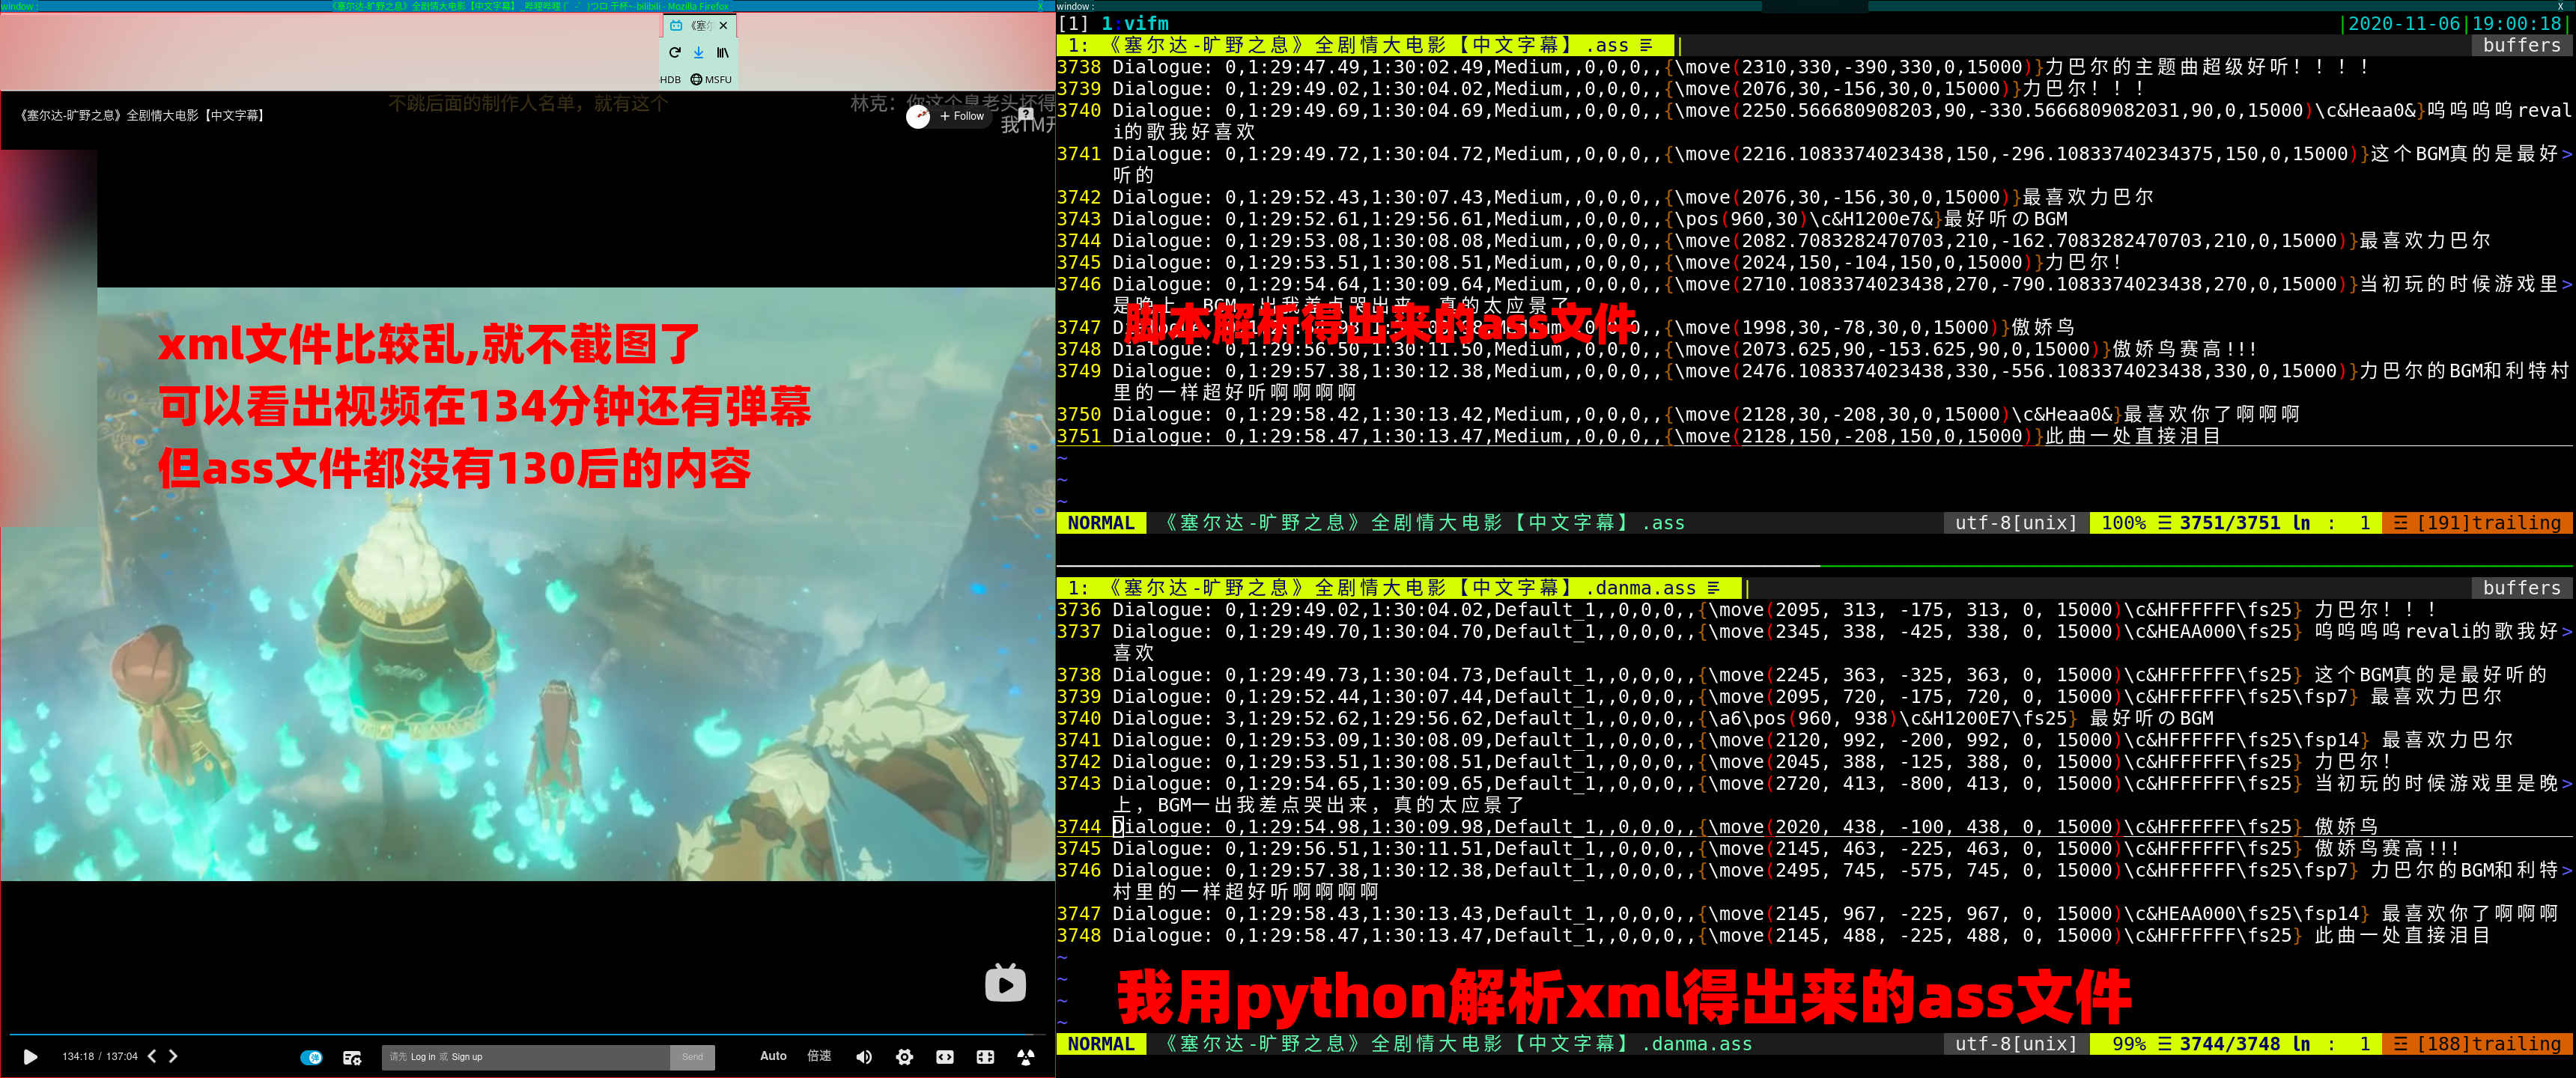Play the bilibili video
2576x1078 pixels.
tap(31, 1056)
